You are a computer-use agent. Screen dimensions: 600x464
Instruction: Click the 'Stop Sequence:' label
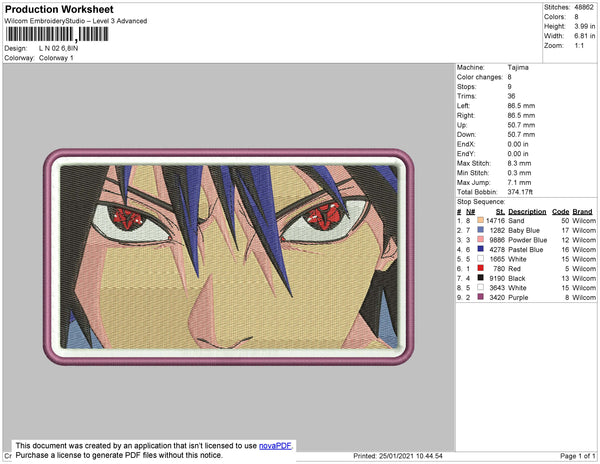pos(481,202)
